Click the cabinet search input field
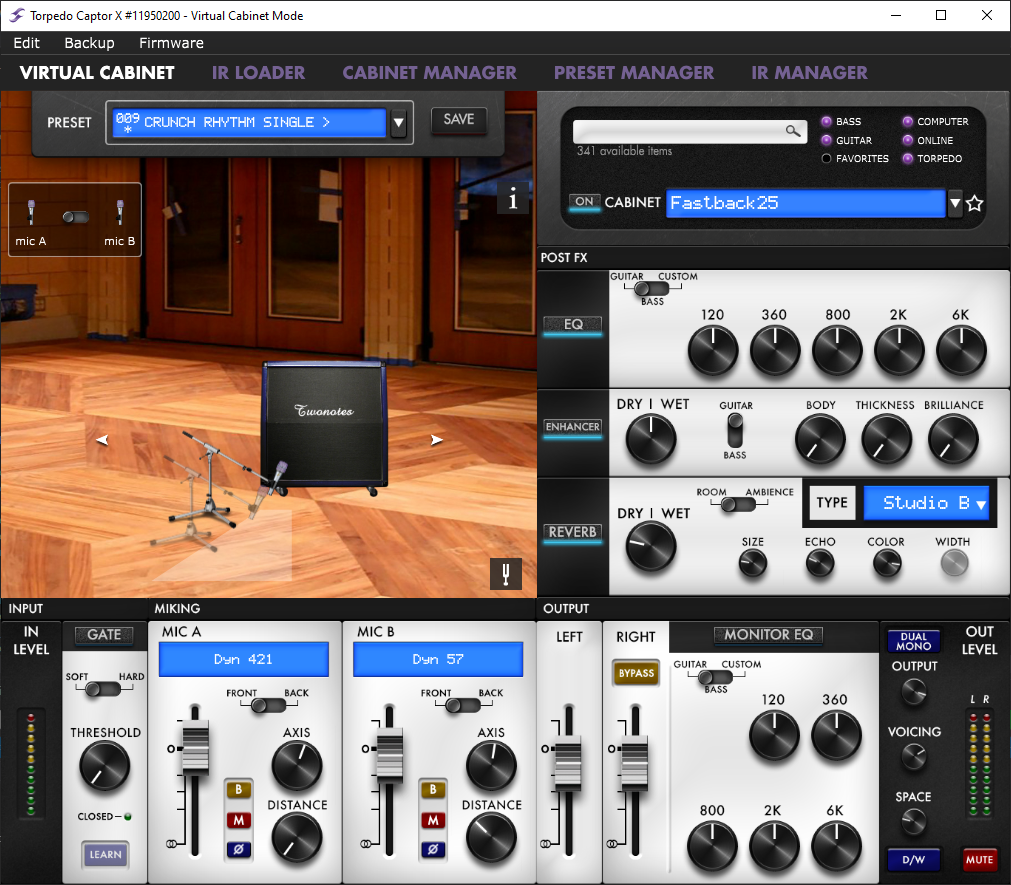The height and width of the screenshot is (885, 1011). [689, 131]
